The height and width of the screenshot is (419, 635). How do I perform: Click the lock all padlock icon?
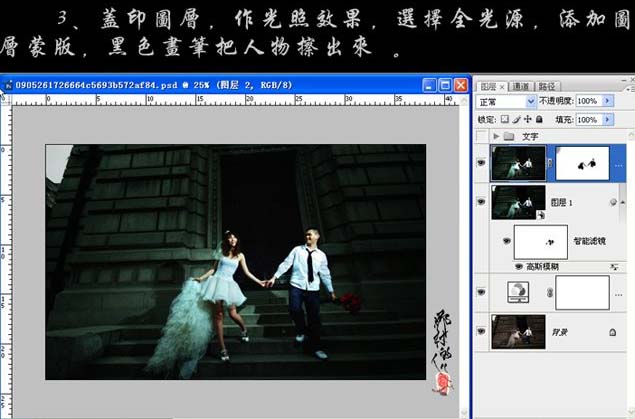pyautogui.click(x=539, y=119)
